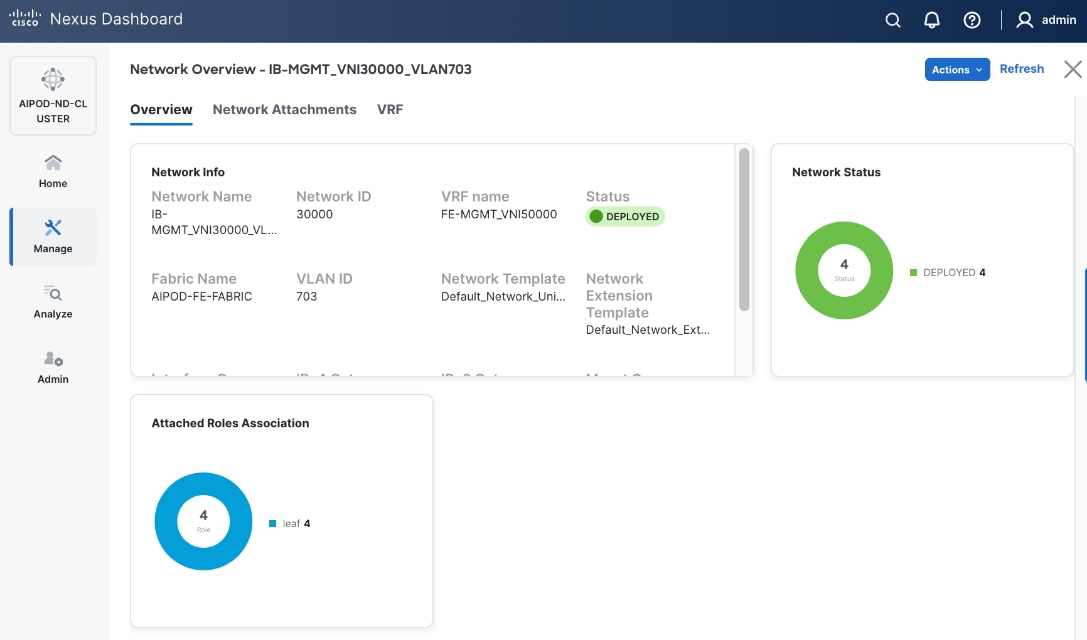Click the VLAN ID value 703
This screenshot has height=640, width=1087.
pos(306,296)
